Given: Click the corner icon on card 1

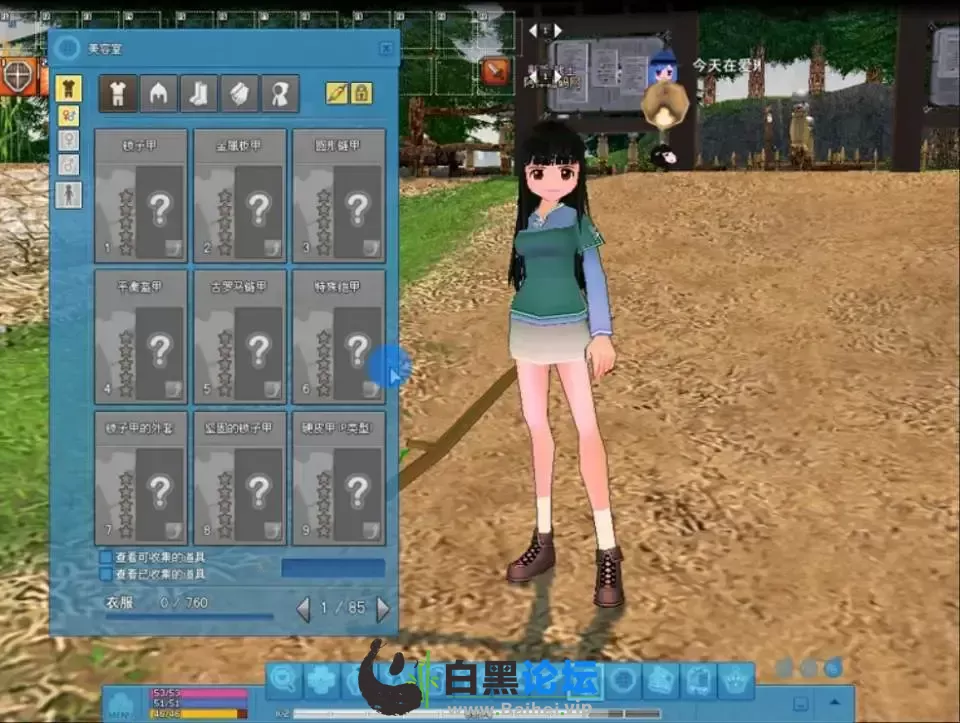Looking at the screenshot, I should coord(174,248).
